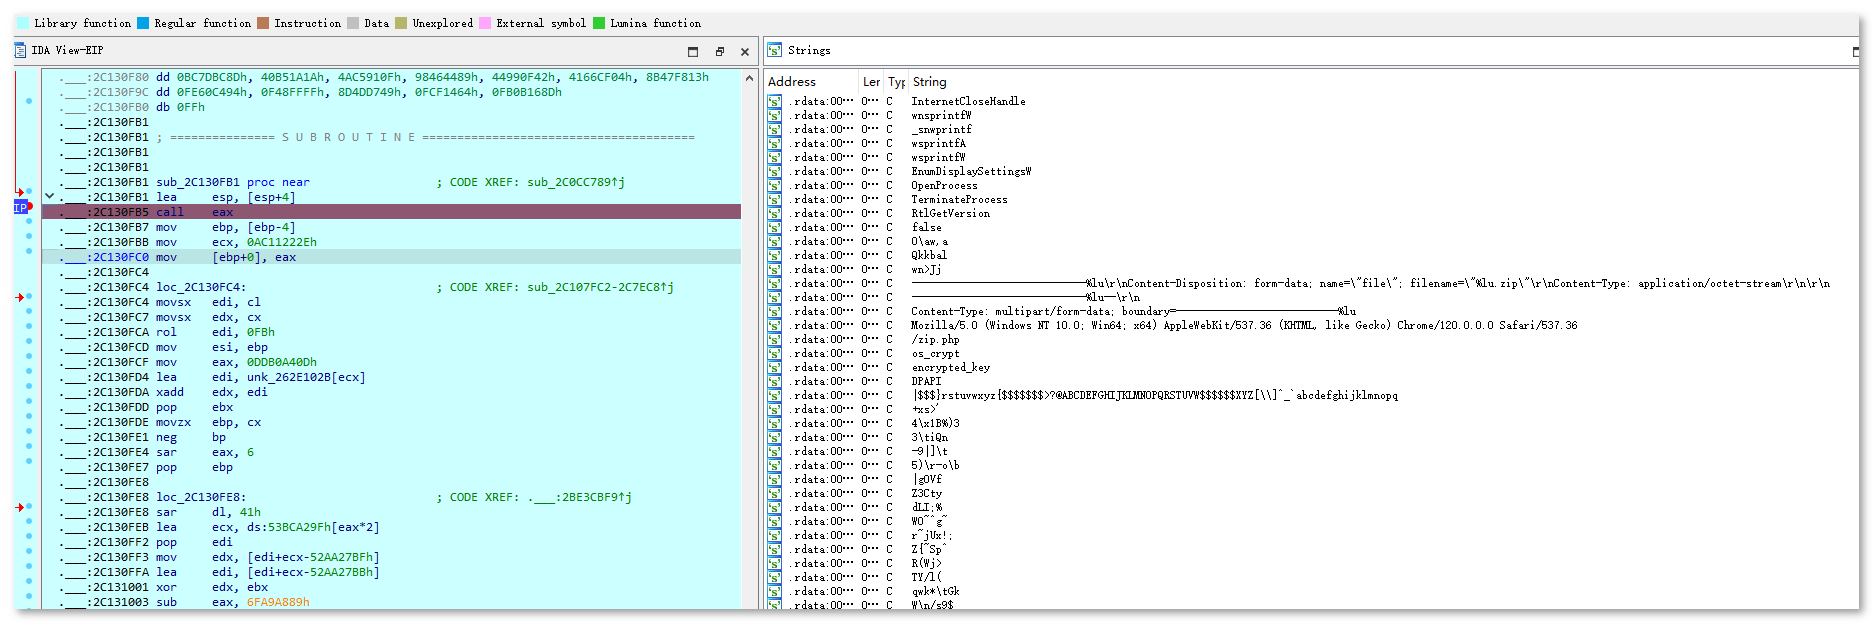Image resolution: width=1873 pixels, height=623 pixels.
Task: Toggle breakpoint dot at address 2C130FBB
Action: (x=29, y=242)
